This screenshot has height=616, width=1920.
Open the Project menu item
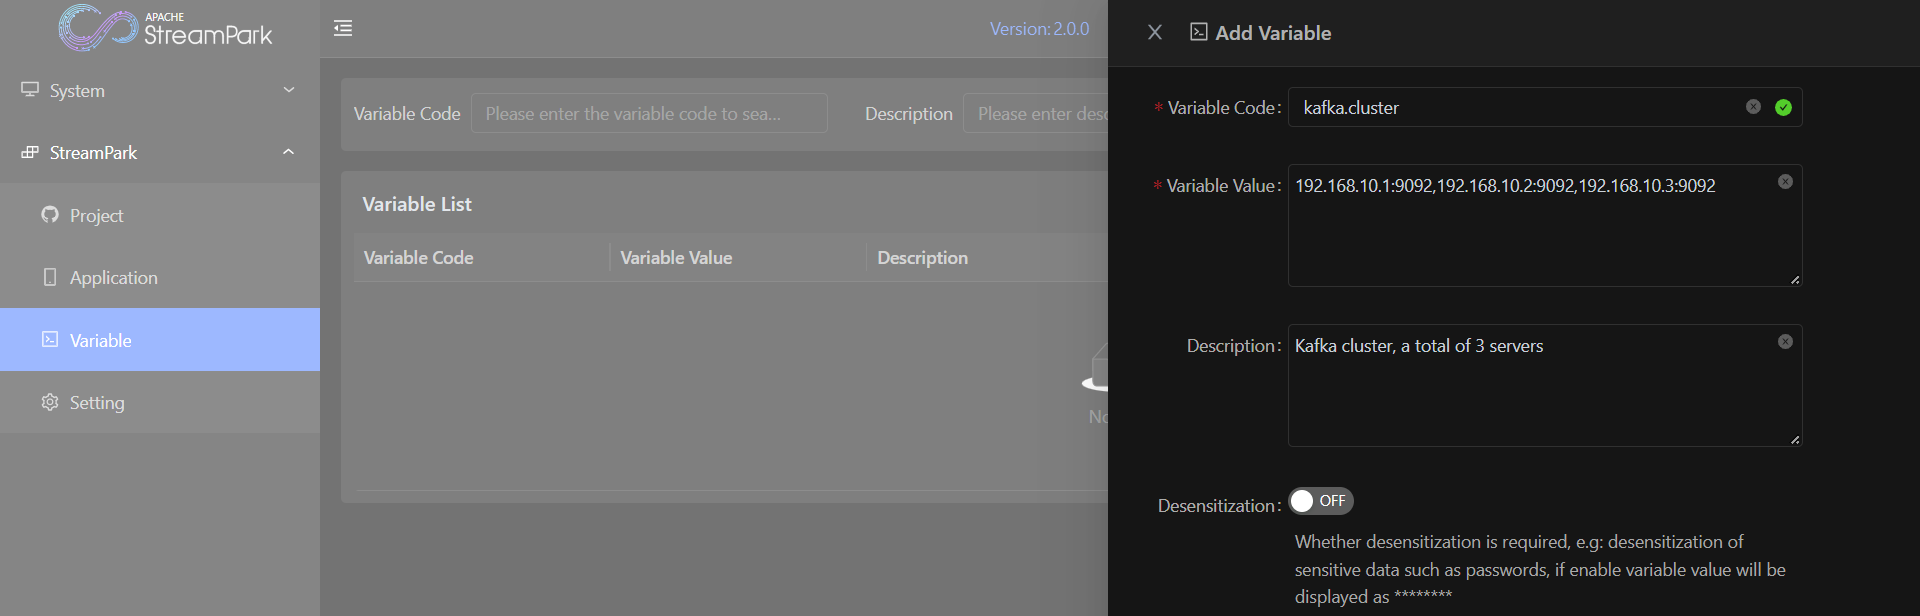(97, 216)
